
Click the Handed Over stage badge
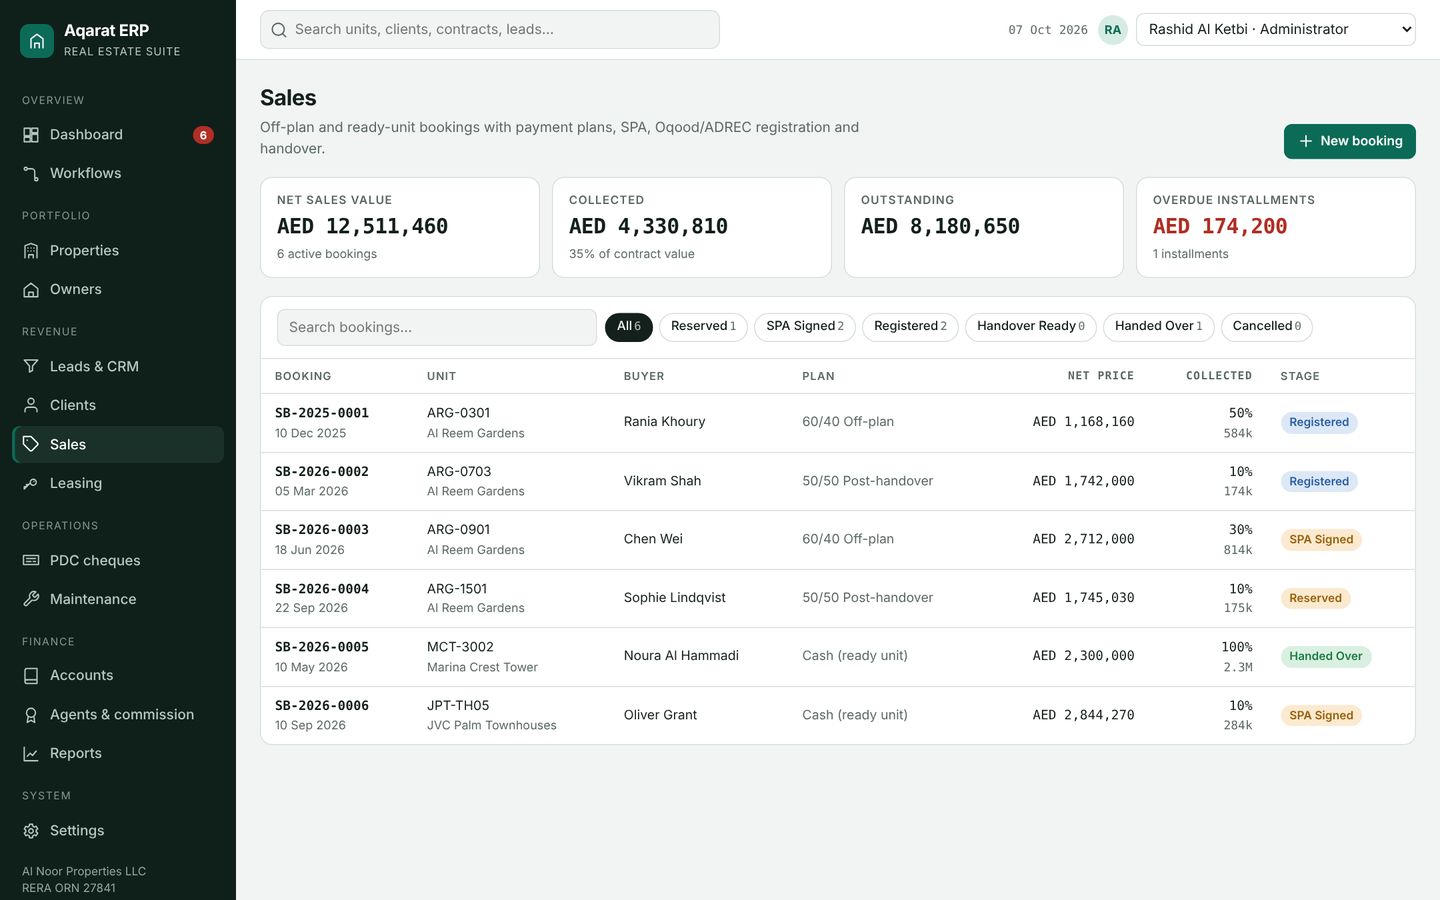(1326, 657)
